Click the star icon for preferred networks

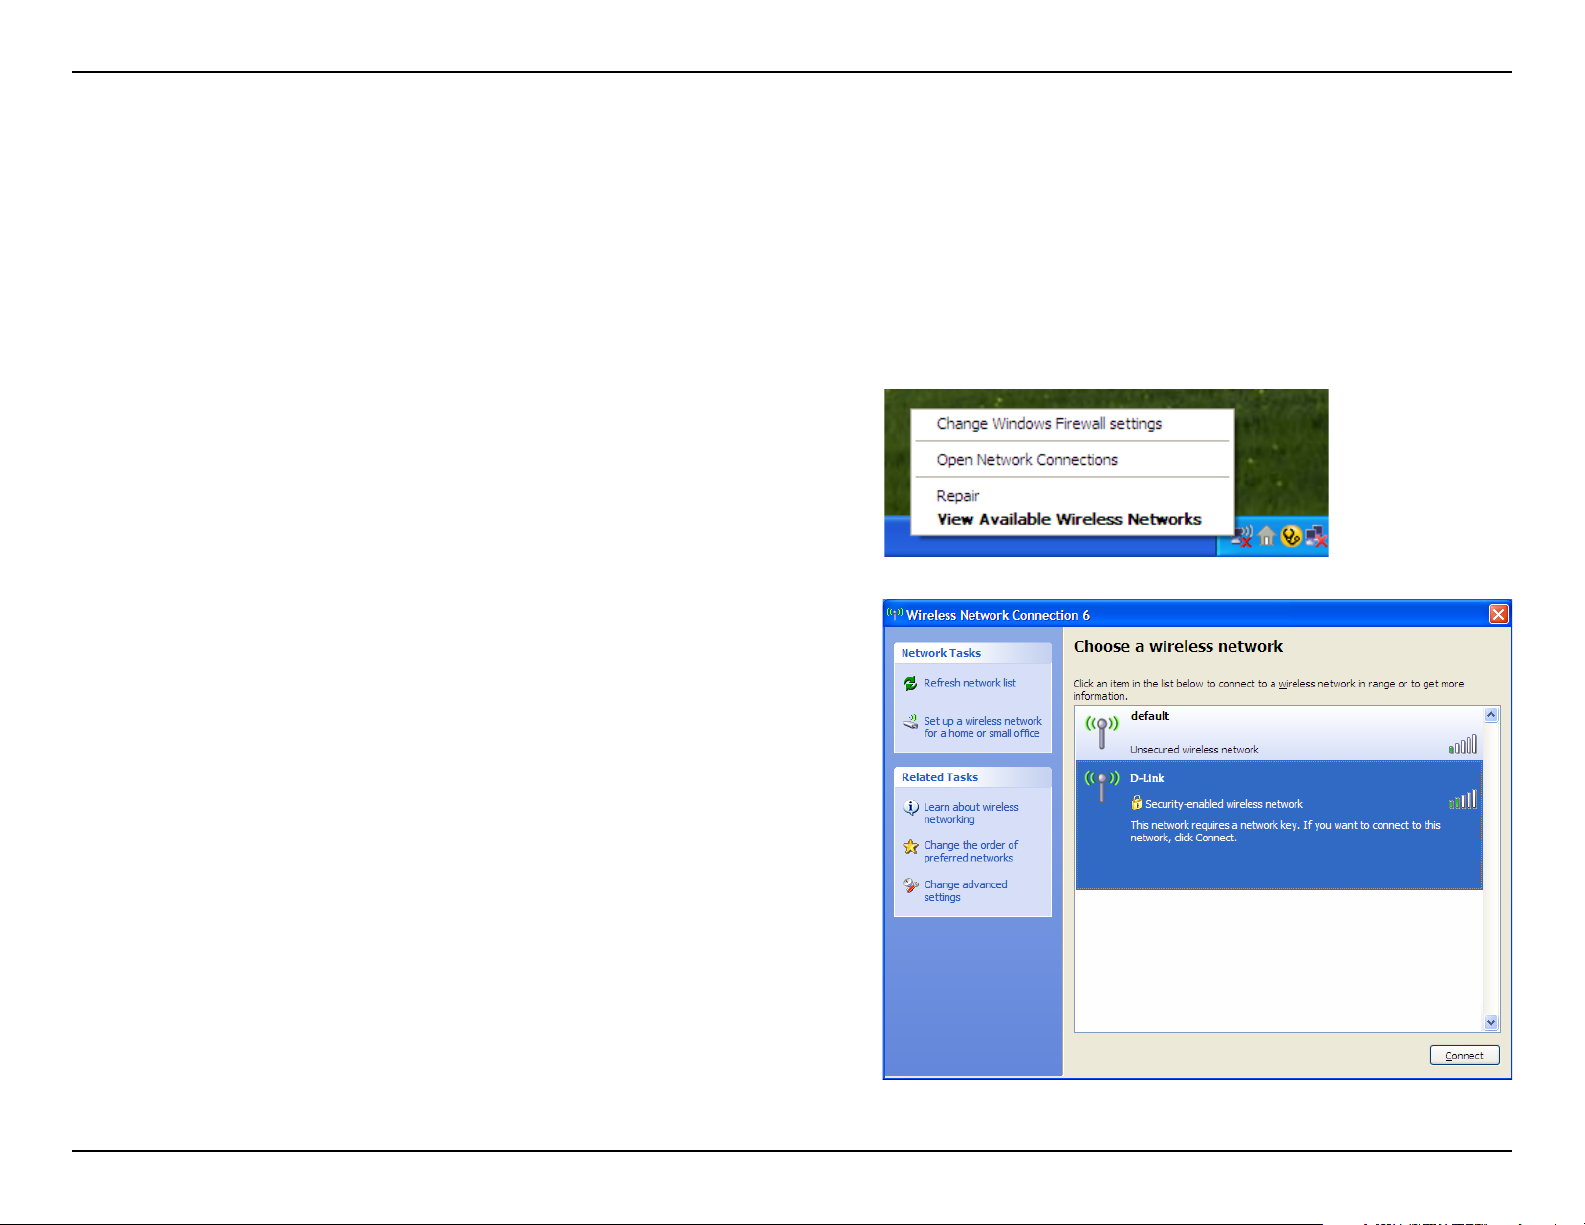[911, 847]
